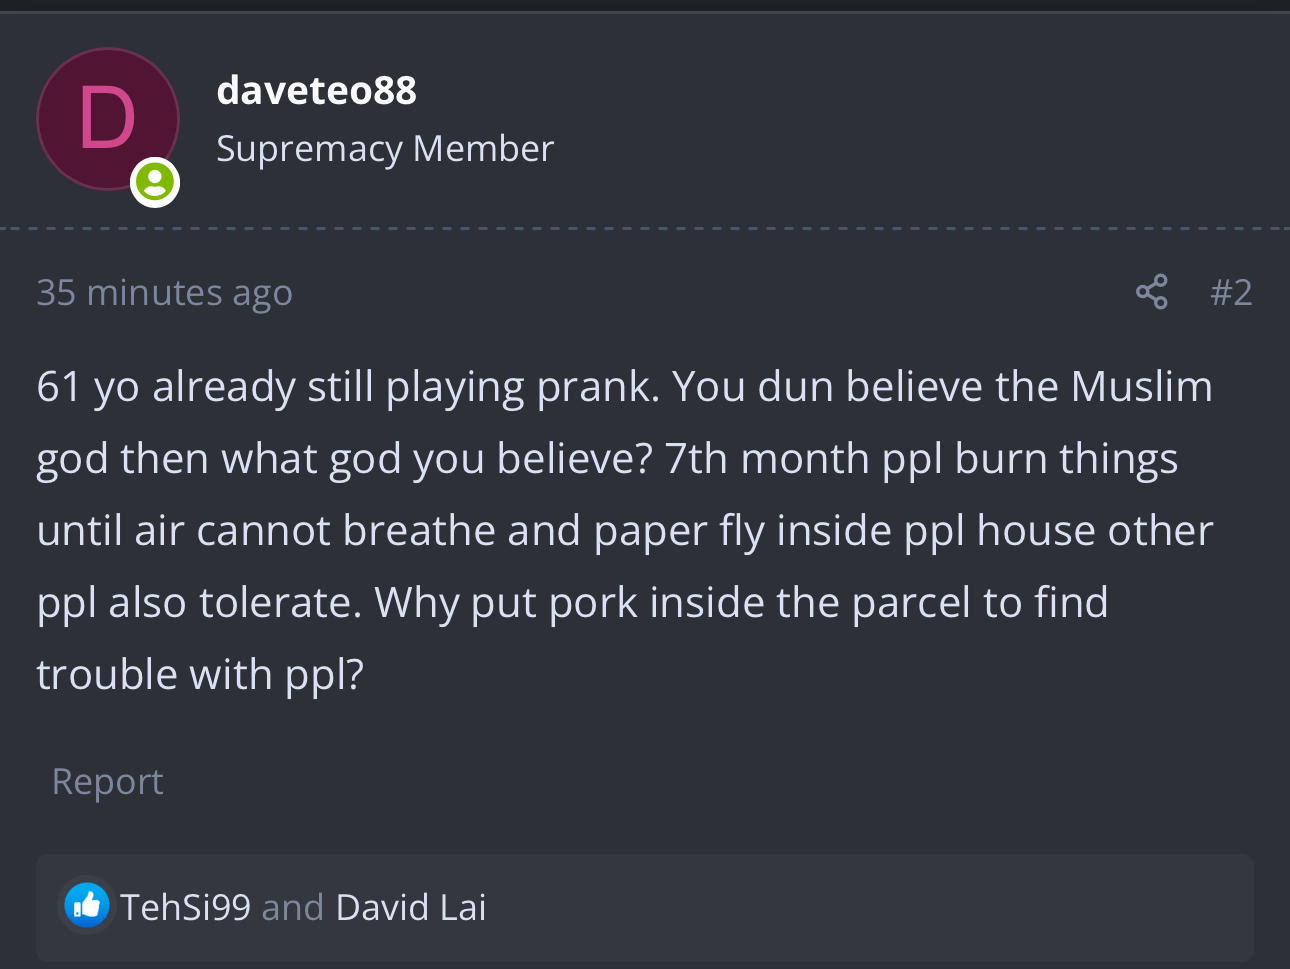Screen dimensions: 1290x969
Task: Click the Supremacy Member user title
Action: (385, 149)
